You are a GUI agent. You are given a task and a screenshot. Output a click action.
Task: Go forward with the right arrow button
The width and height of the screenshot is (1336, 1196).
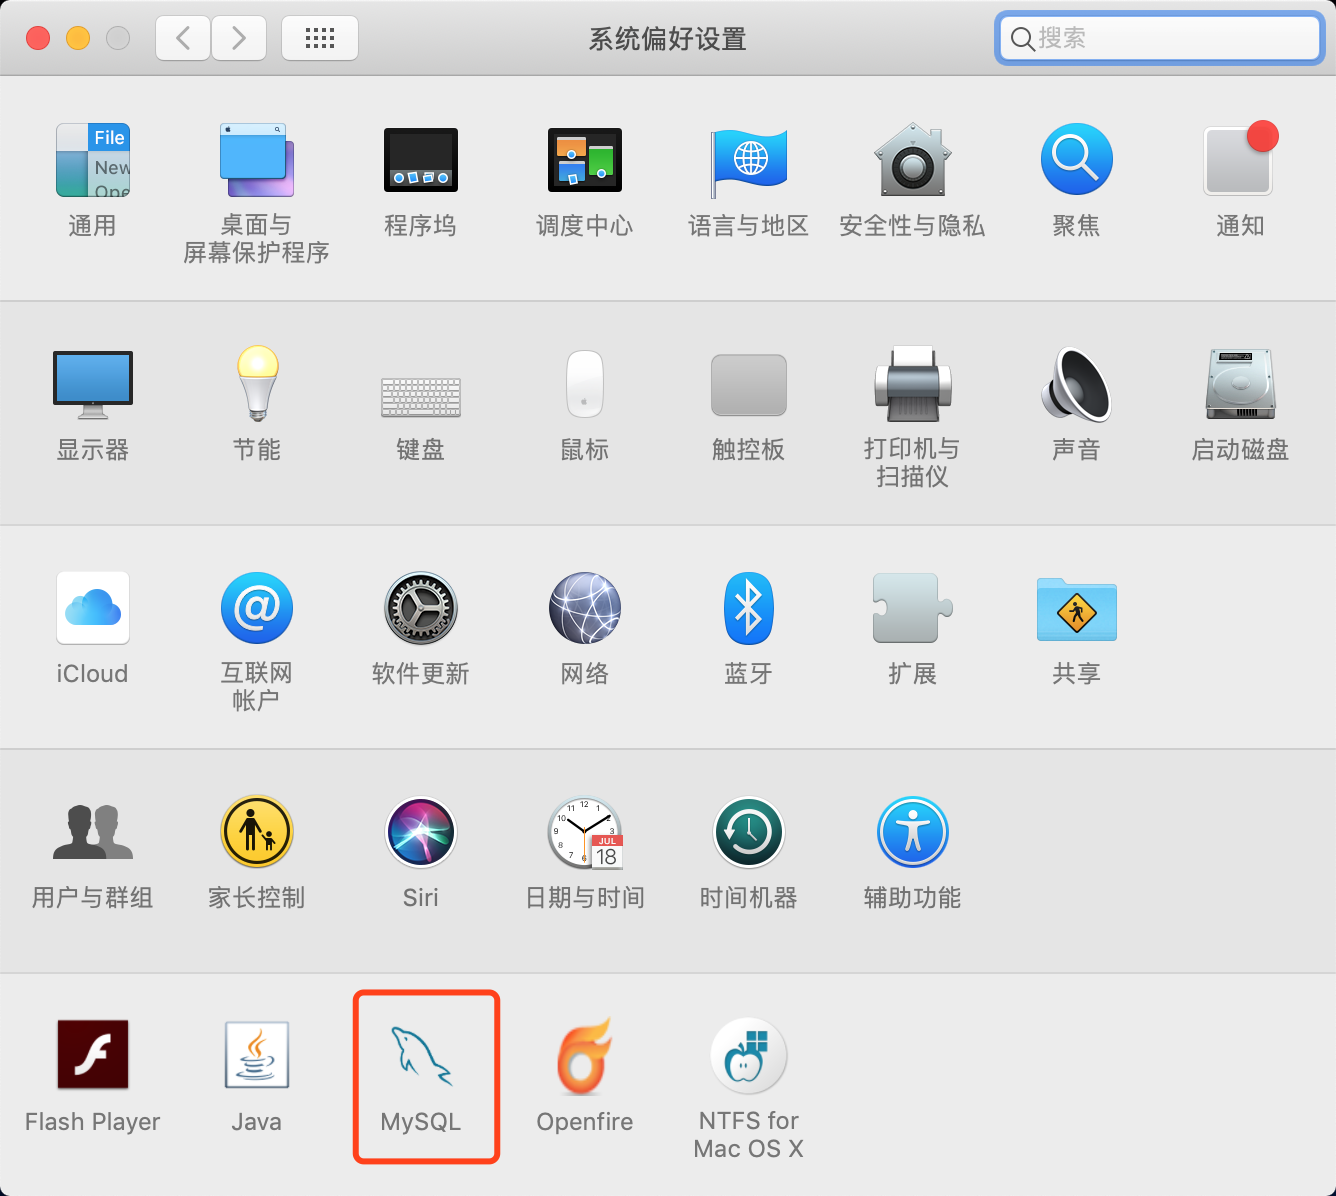coord(239,38)
